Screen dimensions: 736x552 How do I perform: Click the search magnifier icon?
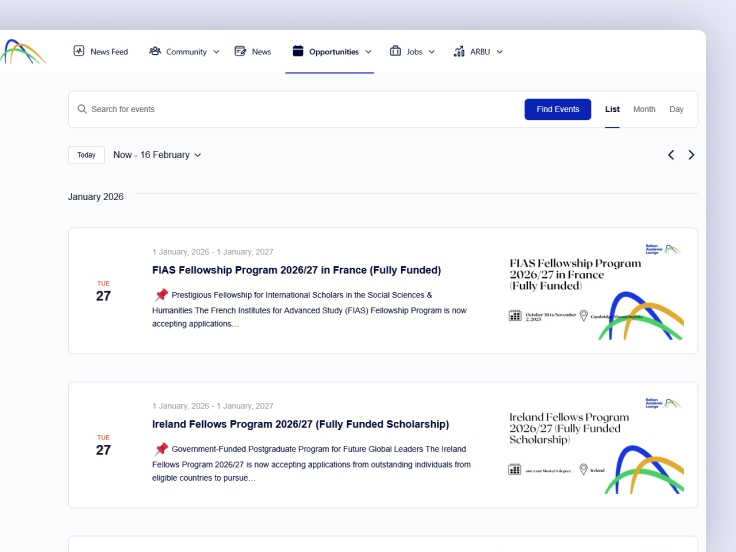click(82, 109)
